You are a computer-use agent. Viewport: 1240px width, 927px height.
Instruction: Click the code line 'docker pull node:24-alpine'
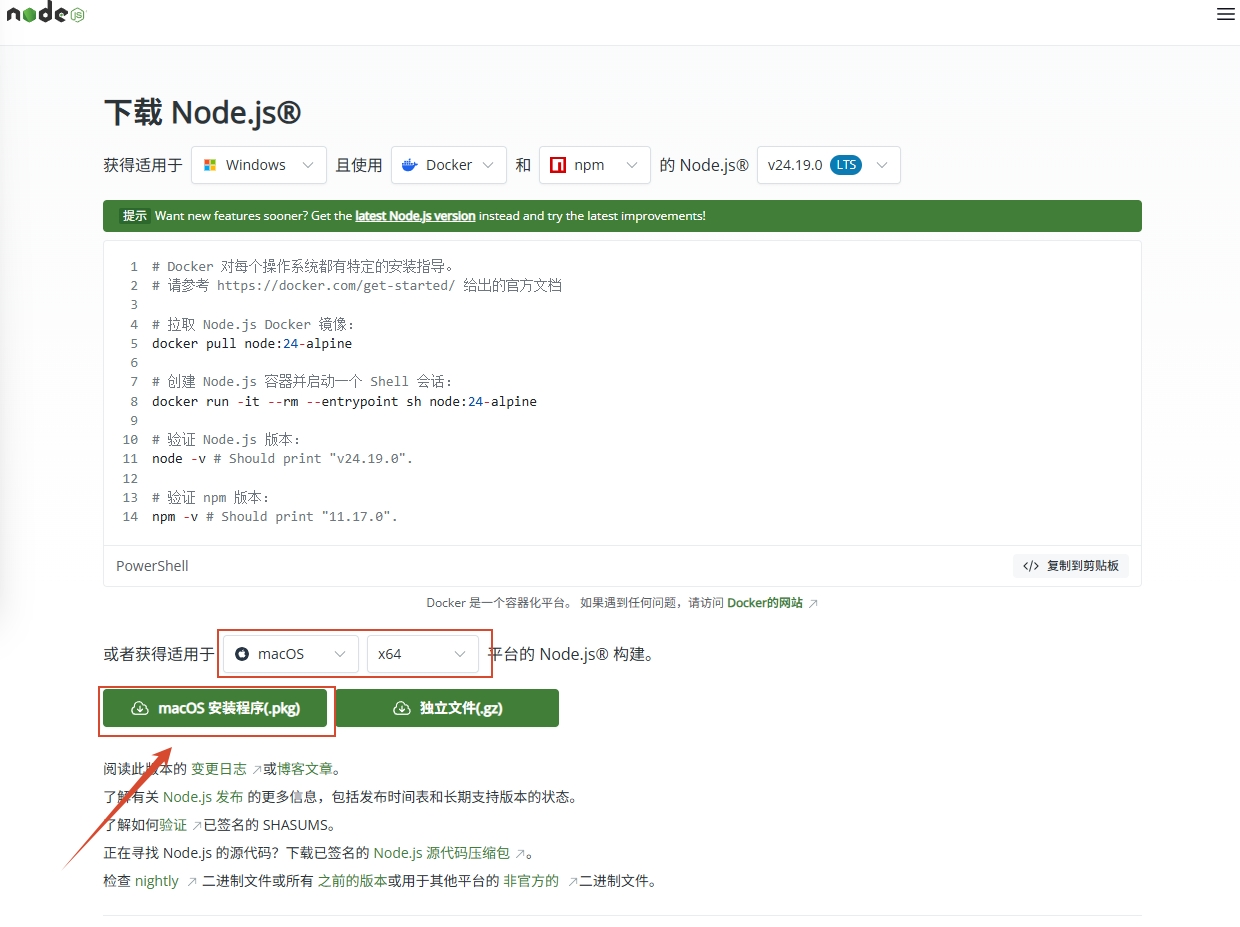pos(252,343)
